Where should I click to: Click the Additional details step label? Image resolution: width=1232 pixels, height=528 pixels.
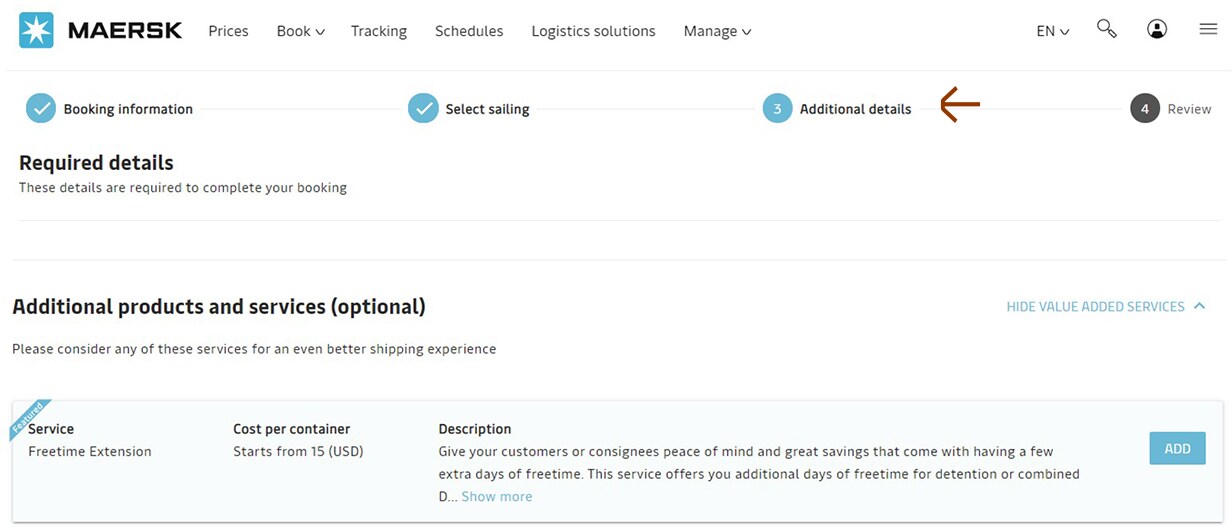(856, 109)
